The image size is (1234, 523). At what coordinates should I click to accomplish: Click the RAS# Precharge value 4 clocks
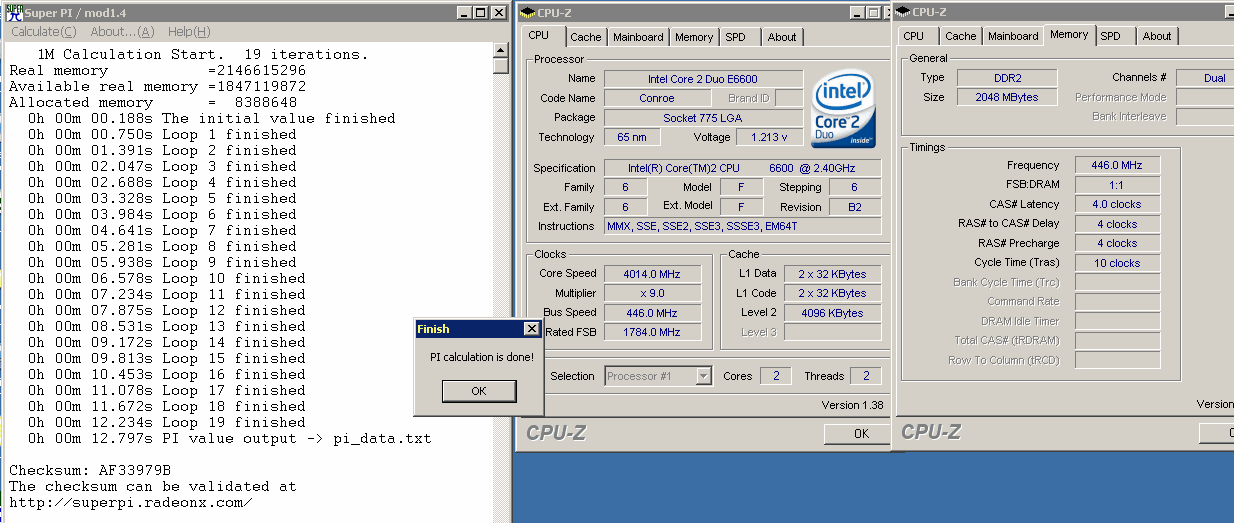(1118, 243)
